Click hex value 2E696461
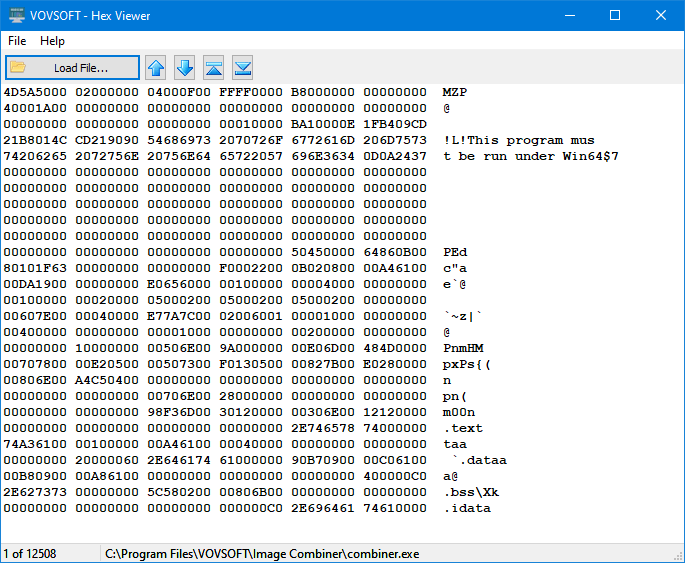The image size is (685, 563). pos(323,508)
